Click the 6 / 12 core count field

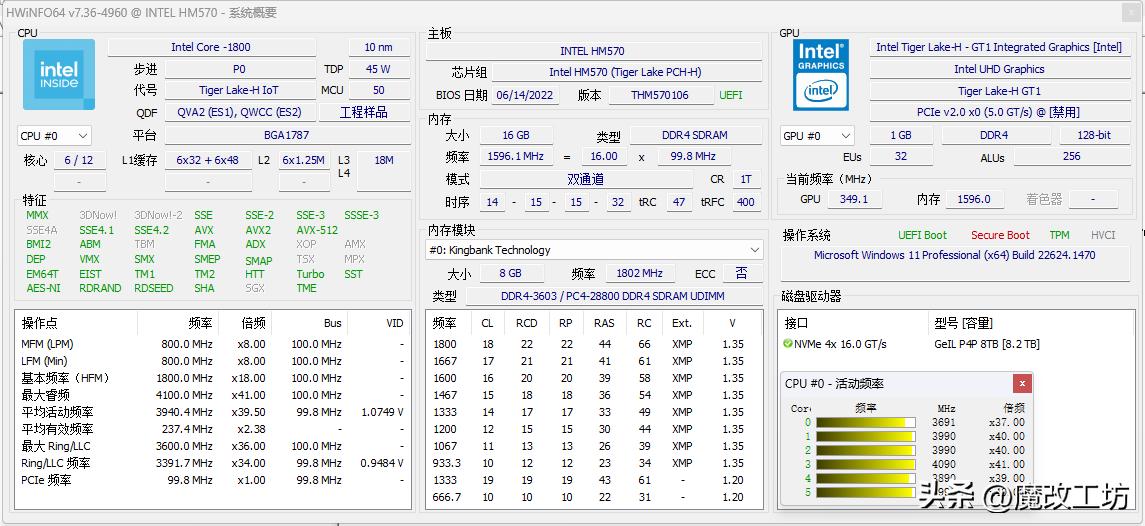(79, 160)
